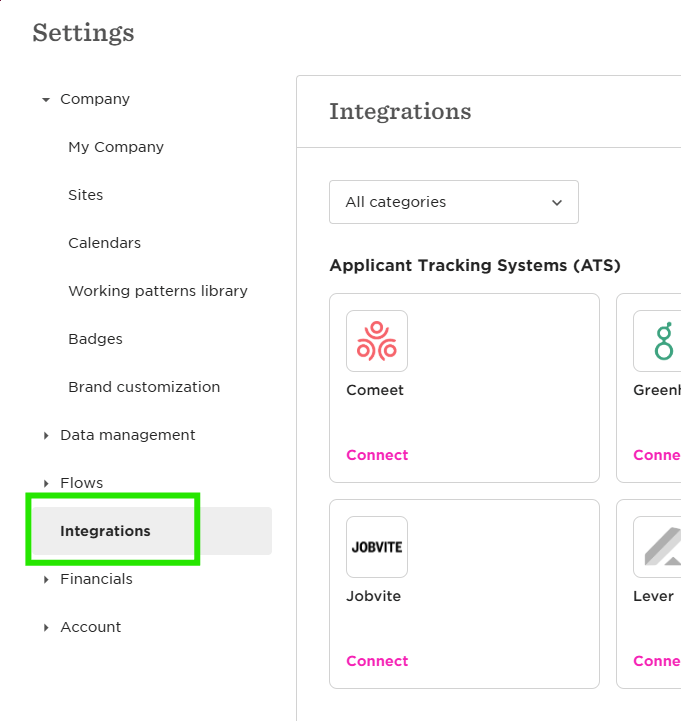The width and height of the screenshot is (681, 721).
Task: Click the Lever card name
Action: 653,596
